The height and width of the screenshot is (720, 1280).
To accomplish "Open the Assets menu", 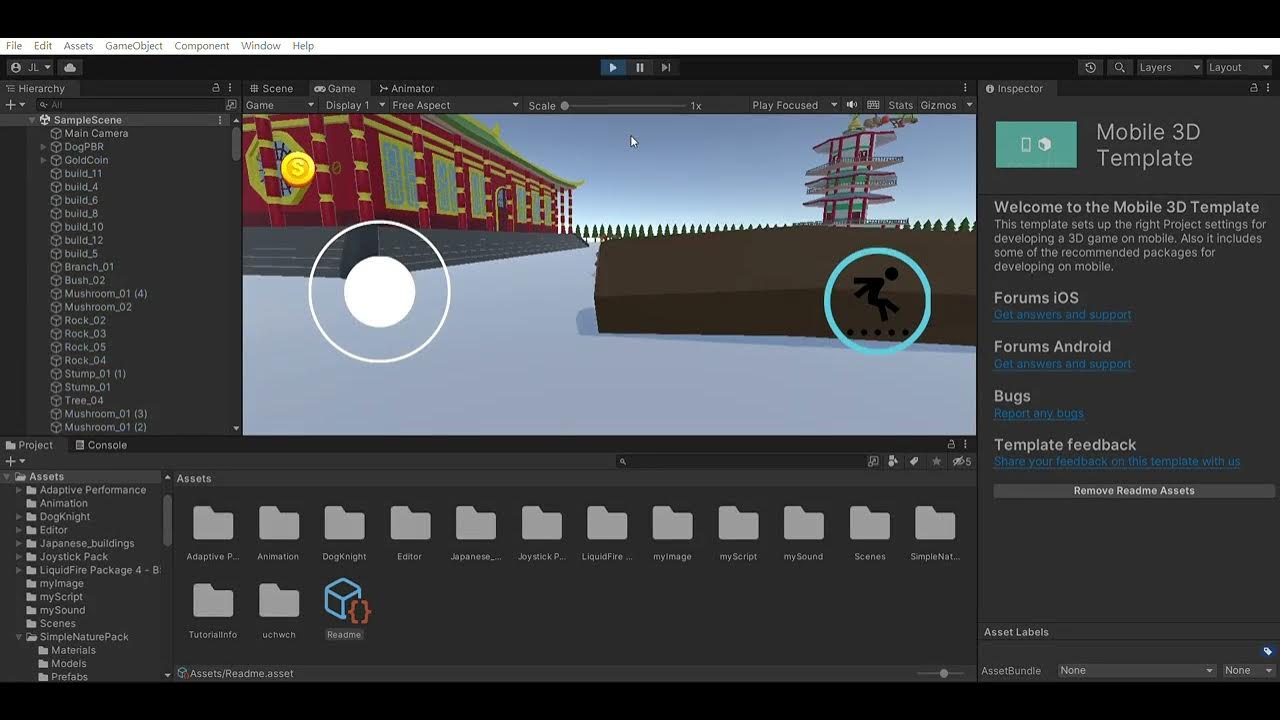I will pos(78,46).
